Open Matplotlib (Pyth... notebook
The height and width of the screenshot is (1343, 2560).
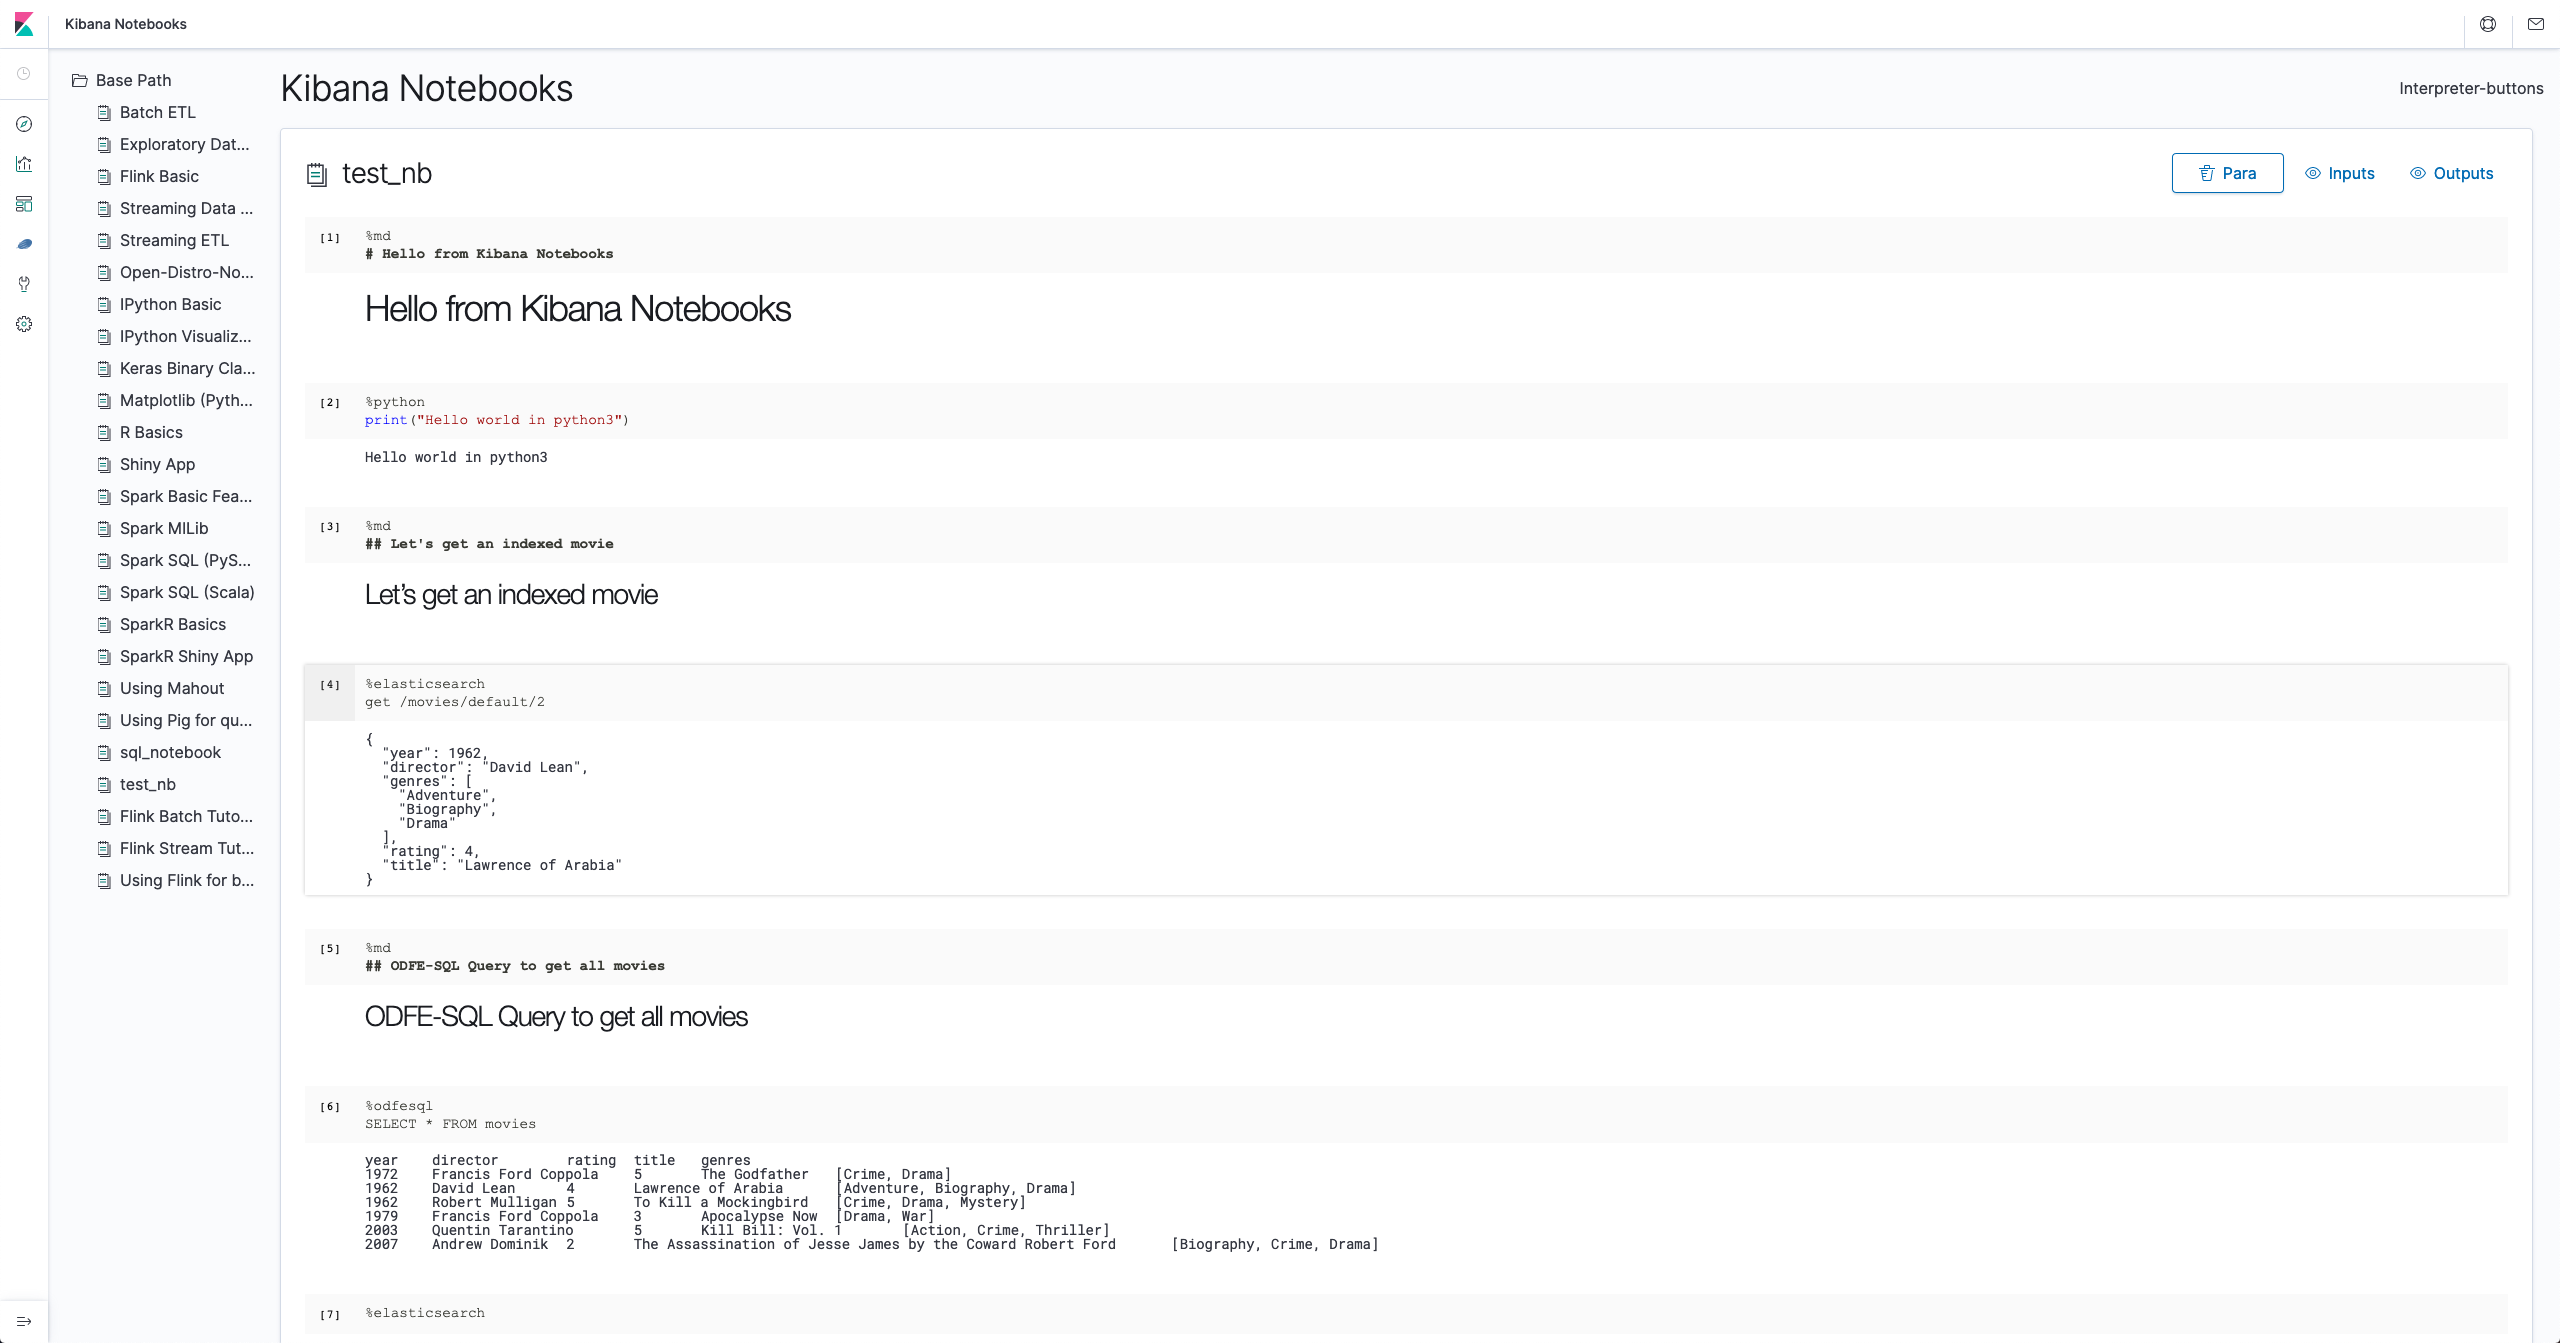coord(186,400)
